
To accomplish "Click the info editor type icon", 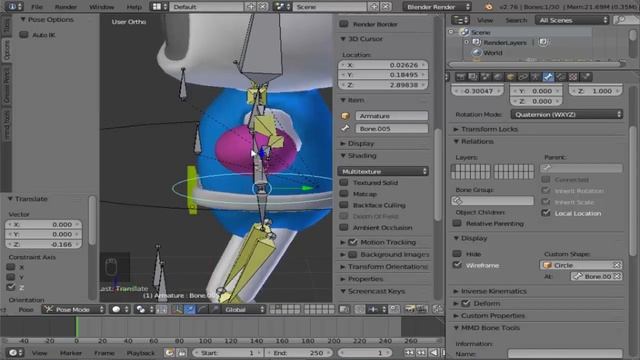I will point(14,7).
